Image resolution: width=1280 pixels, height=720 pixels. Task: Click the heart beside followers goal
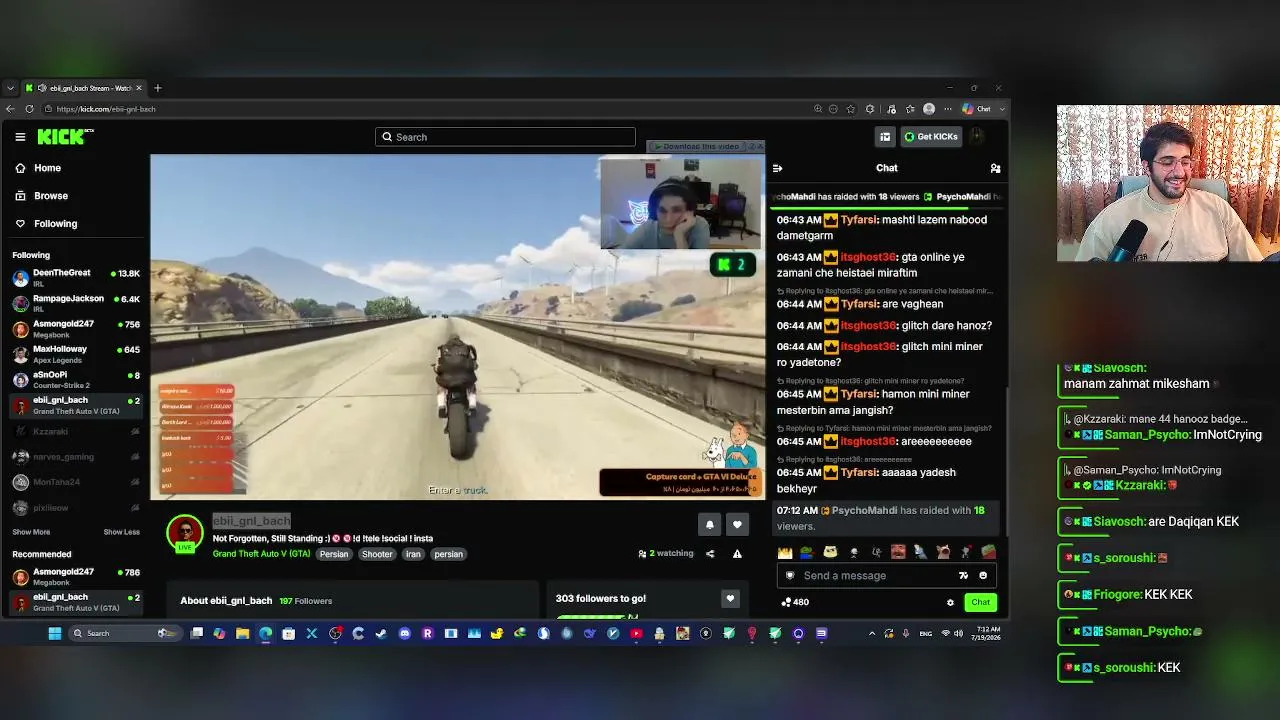730,599
